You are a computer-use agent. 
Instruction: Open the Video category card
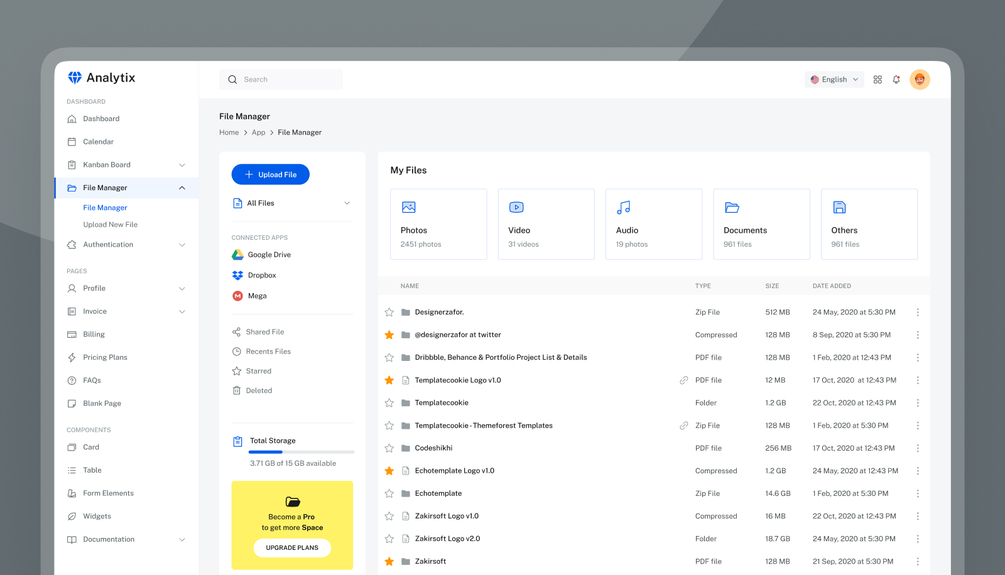[546, 224]
